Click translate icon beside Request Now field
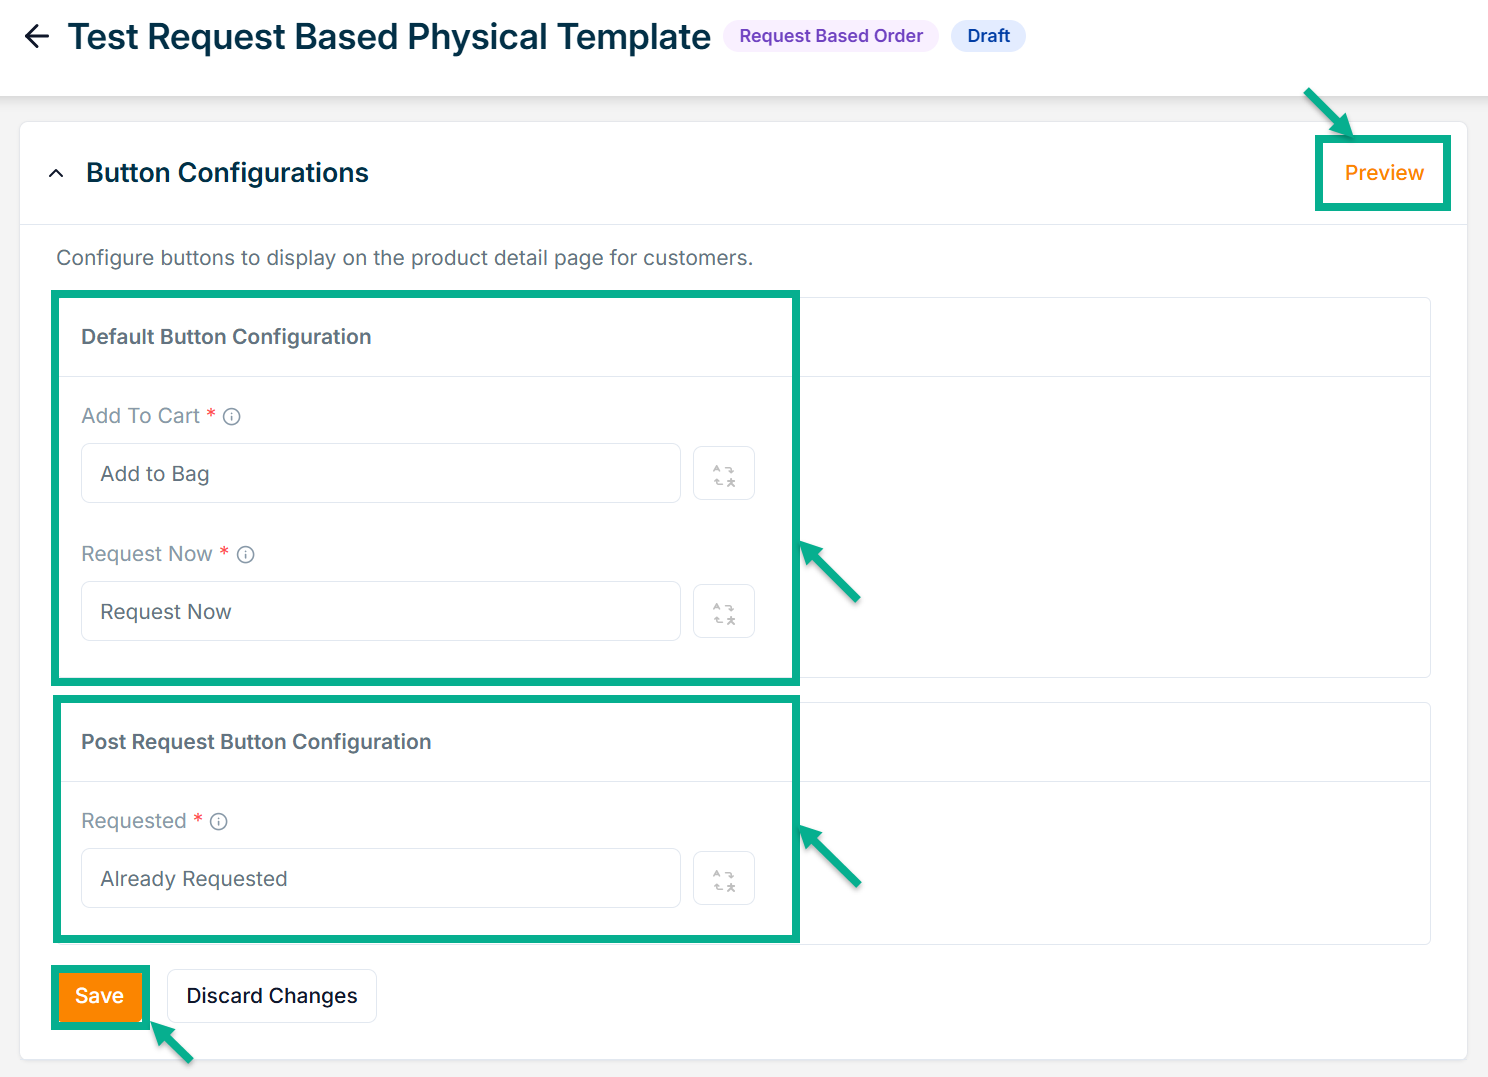 (x=724, y=612)
